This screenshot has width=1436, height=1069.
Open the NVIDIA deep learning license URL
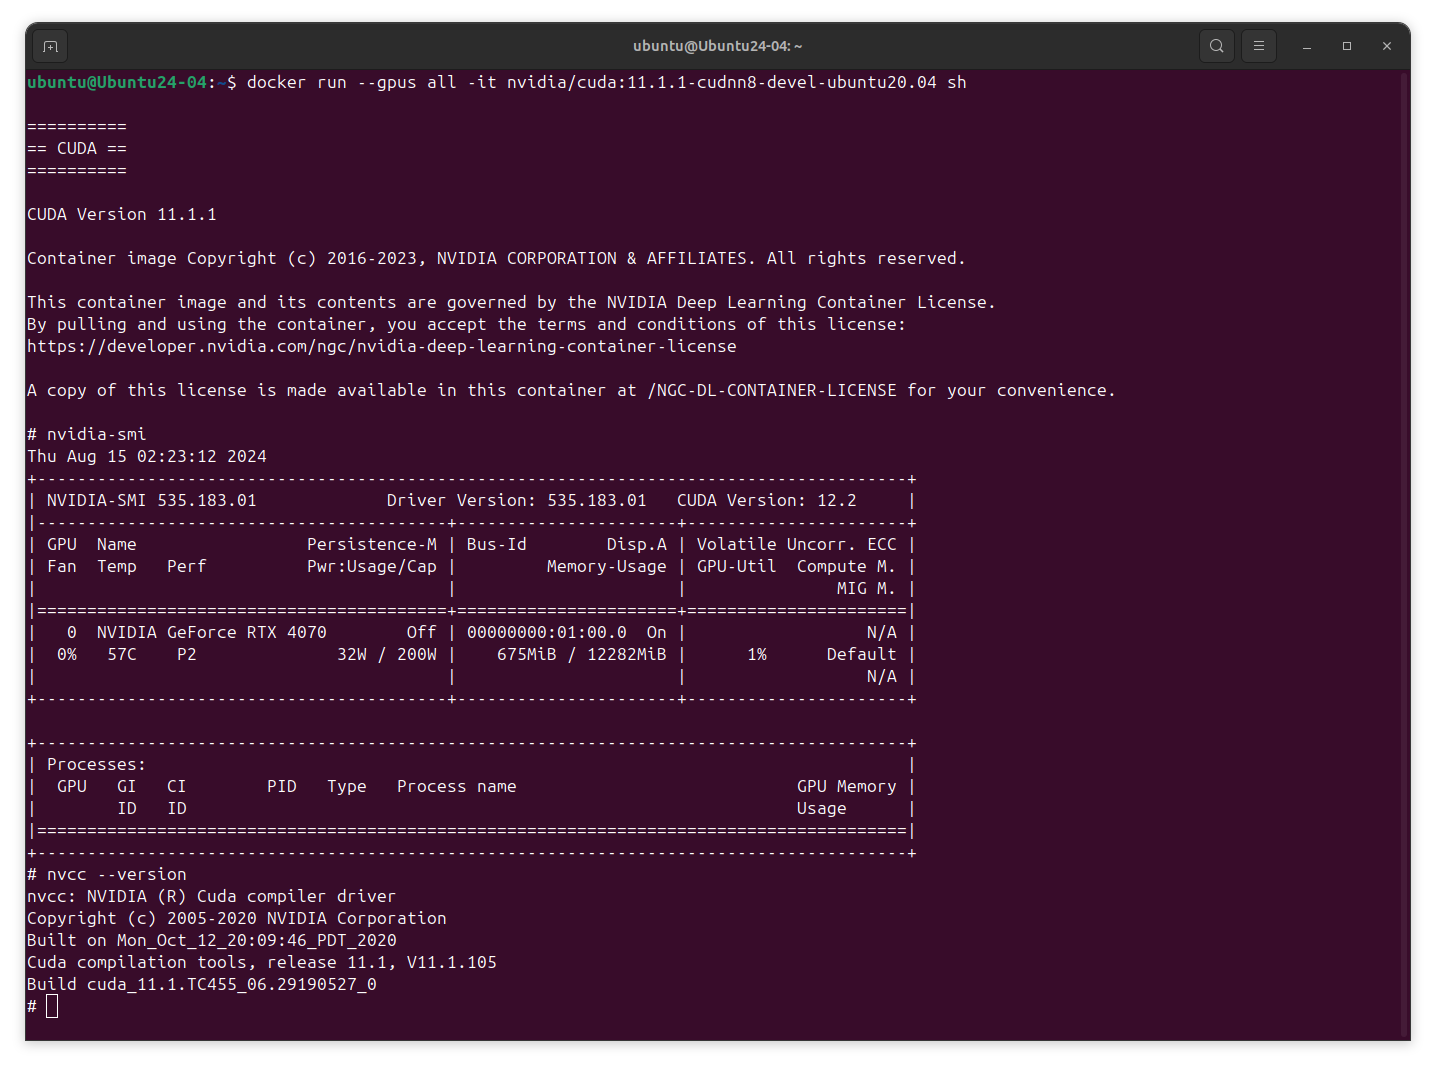381,346
